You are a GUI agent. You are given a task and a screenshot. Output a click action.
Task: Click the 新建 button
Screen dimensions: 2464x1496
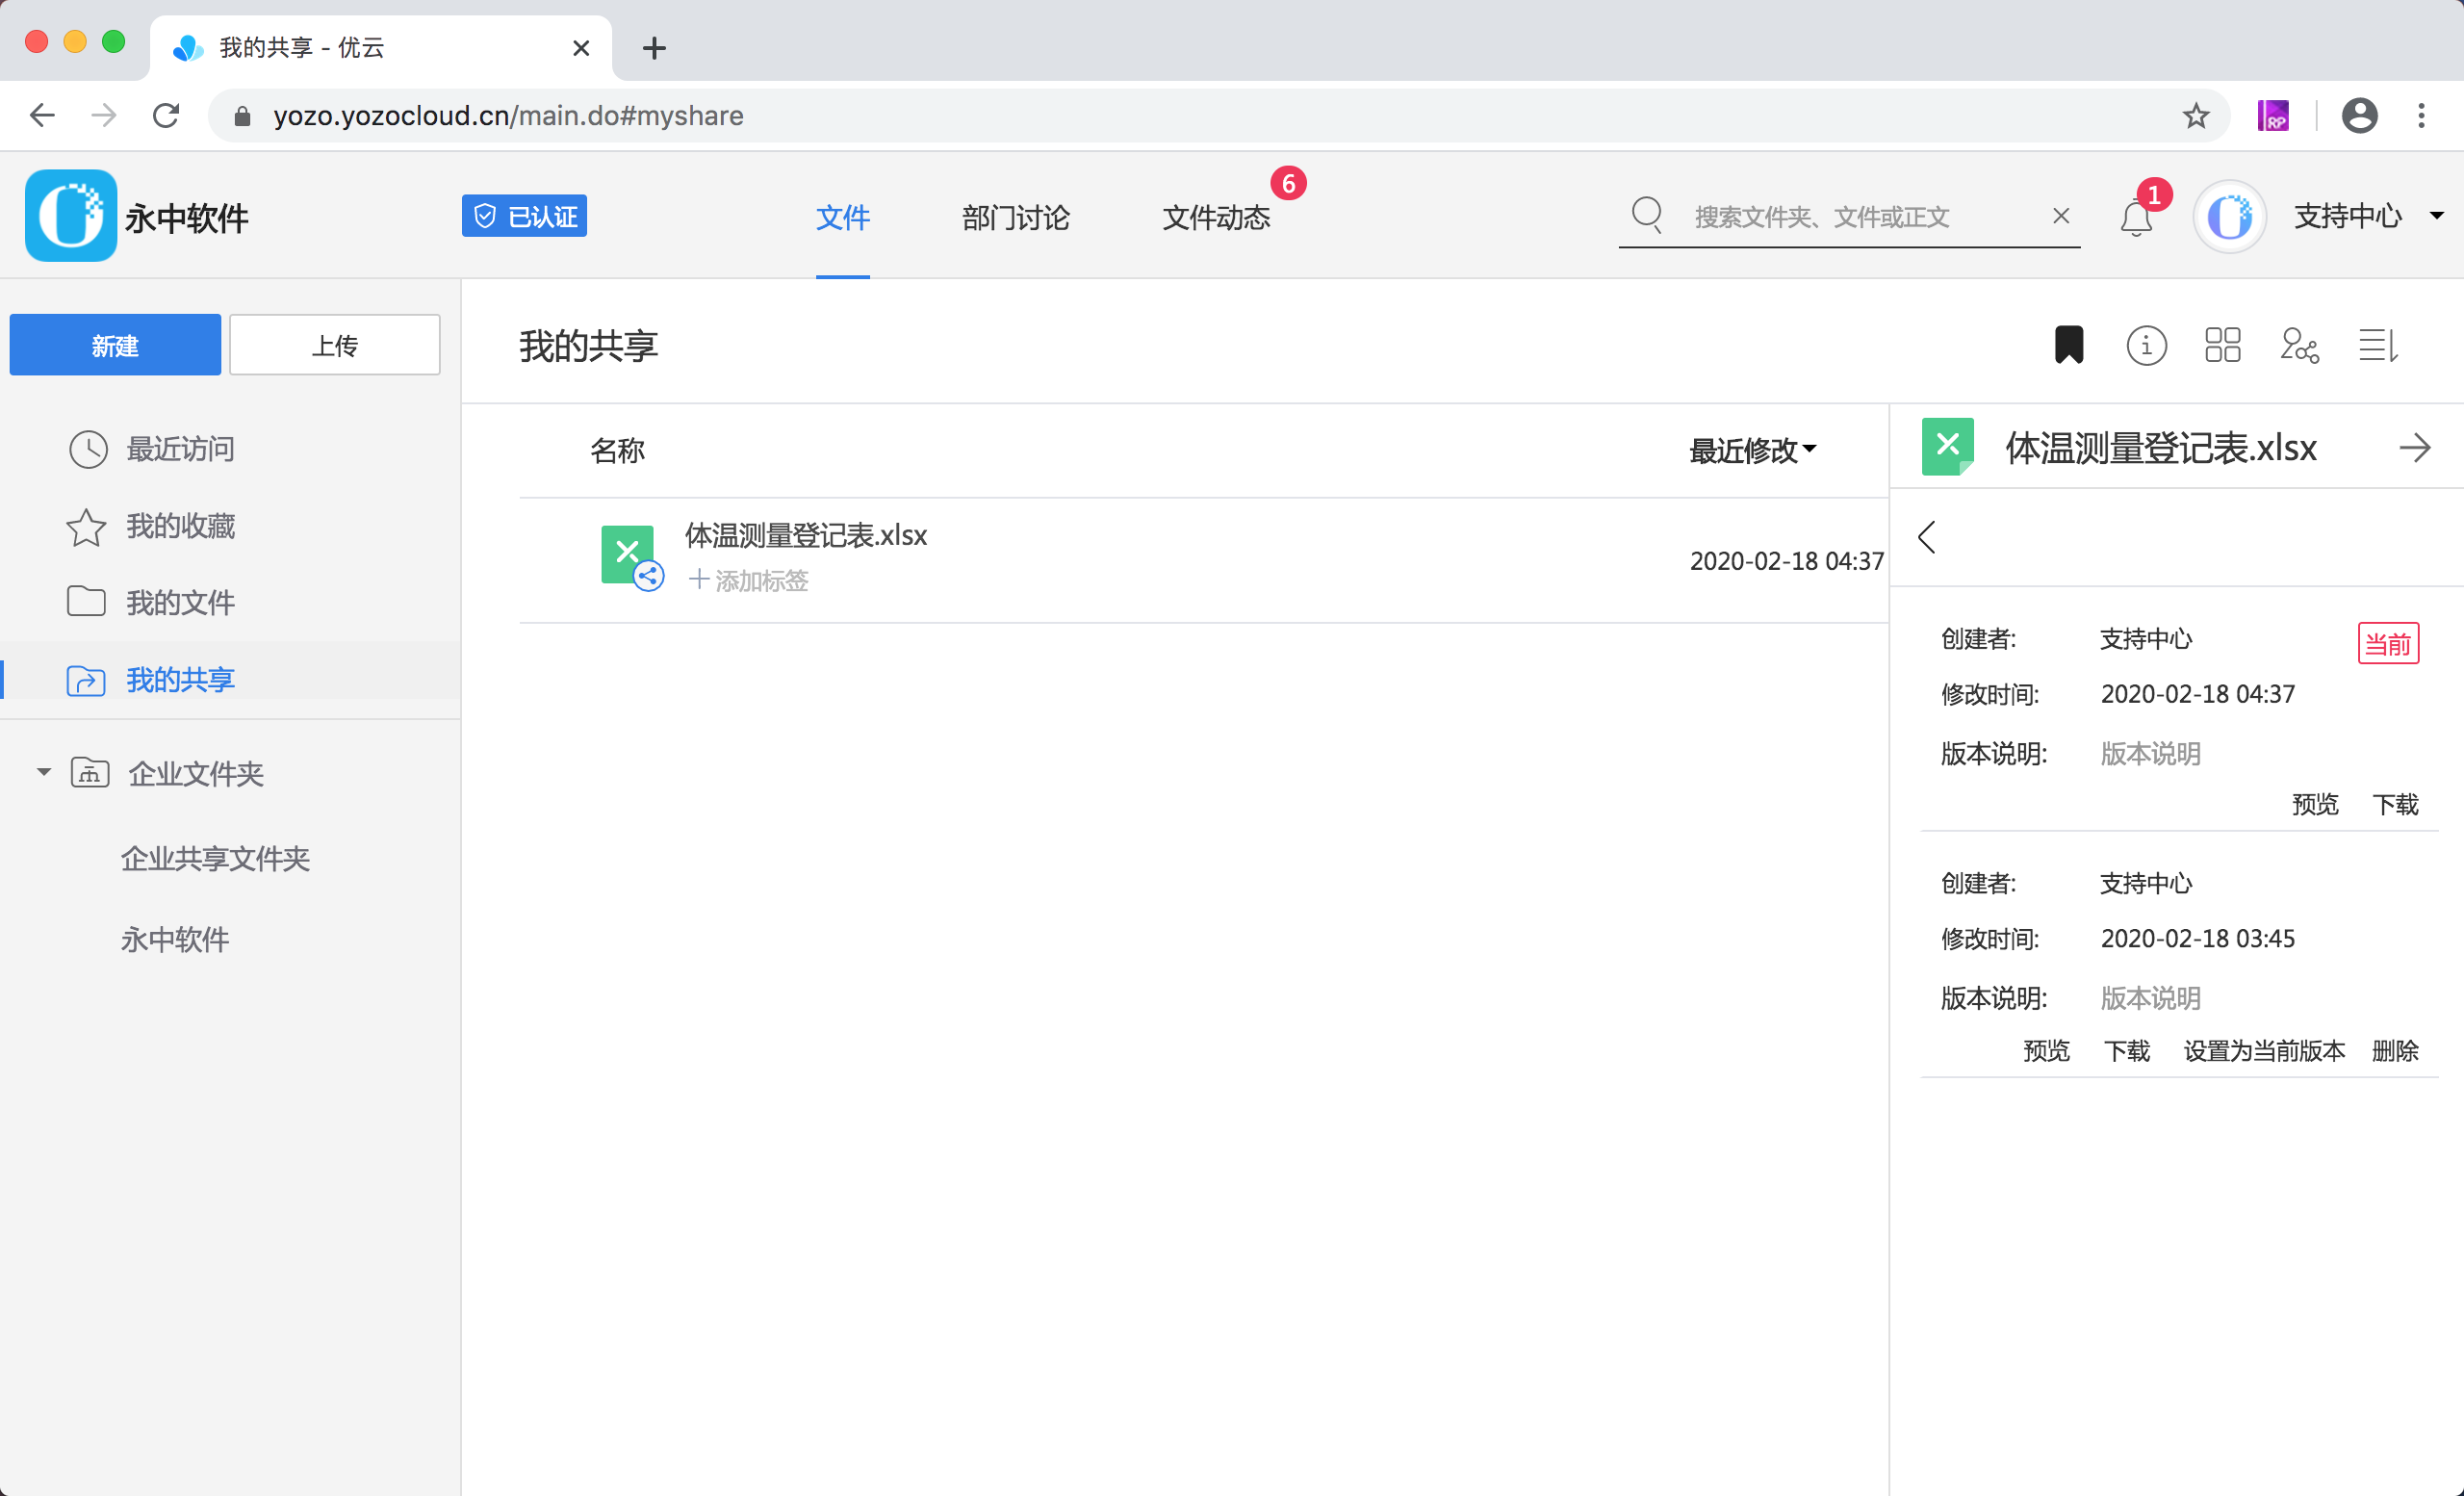(115, 346)
